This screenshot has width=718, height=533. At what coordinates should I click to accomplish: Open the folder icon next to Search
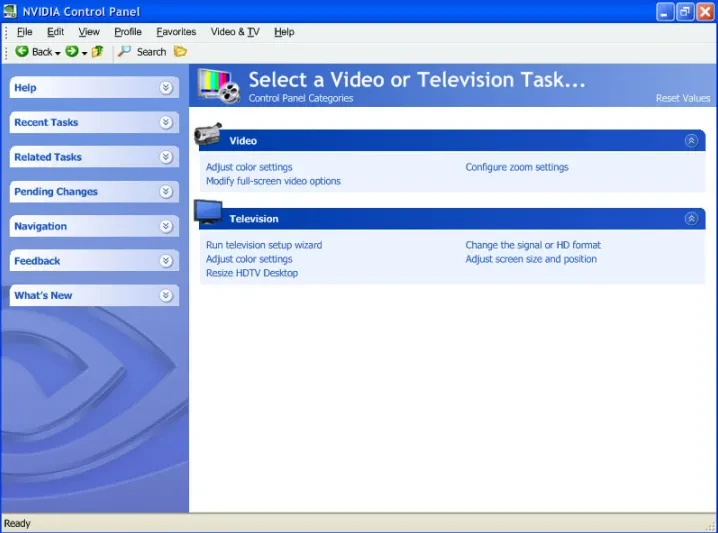pyautogui.click(x=180, y=51)
